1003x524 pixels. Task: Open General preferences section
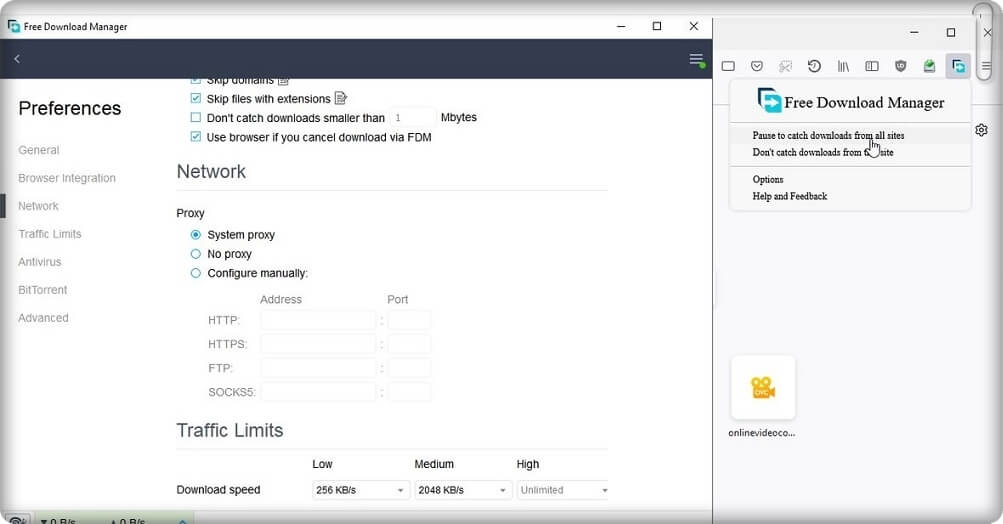coord(38,150)
